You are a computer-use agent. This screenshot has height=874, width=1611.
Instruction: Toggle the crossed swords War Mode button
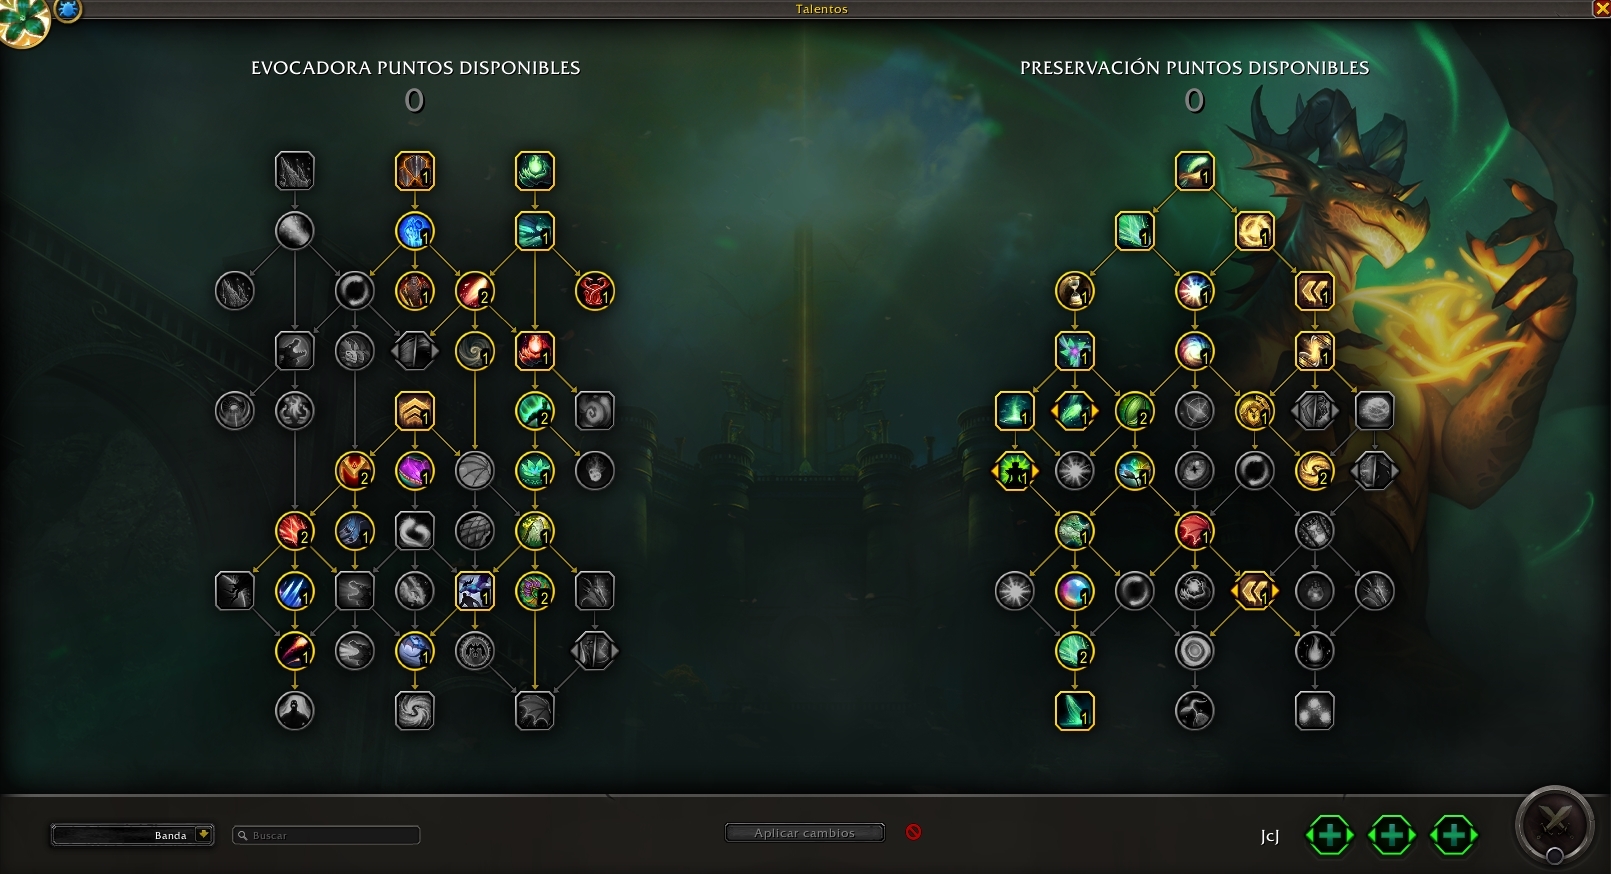click(x=1554, y=826)
